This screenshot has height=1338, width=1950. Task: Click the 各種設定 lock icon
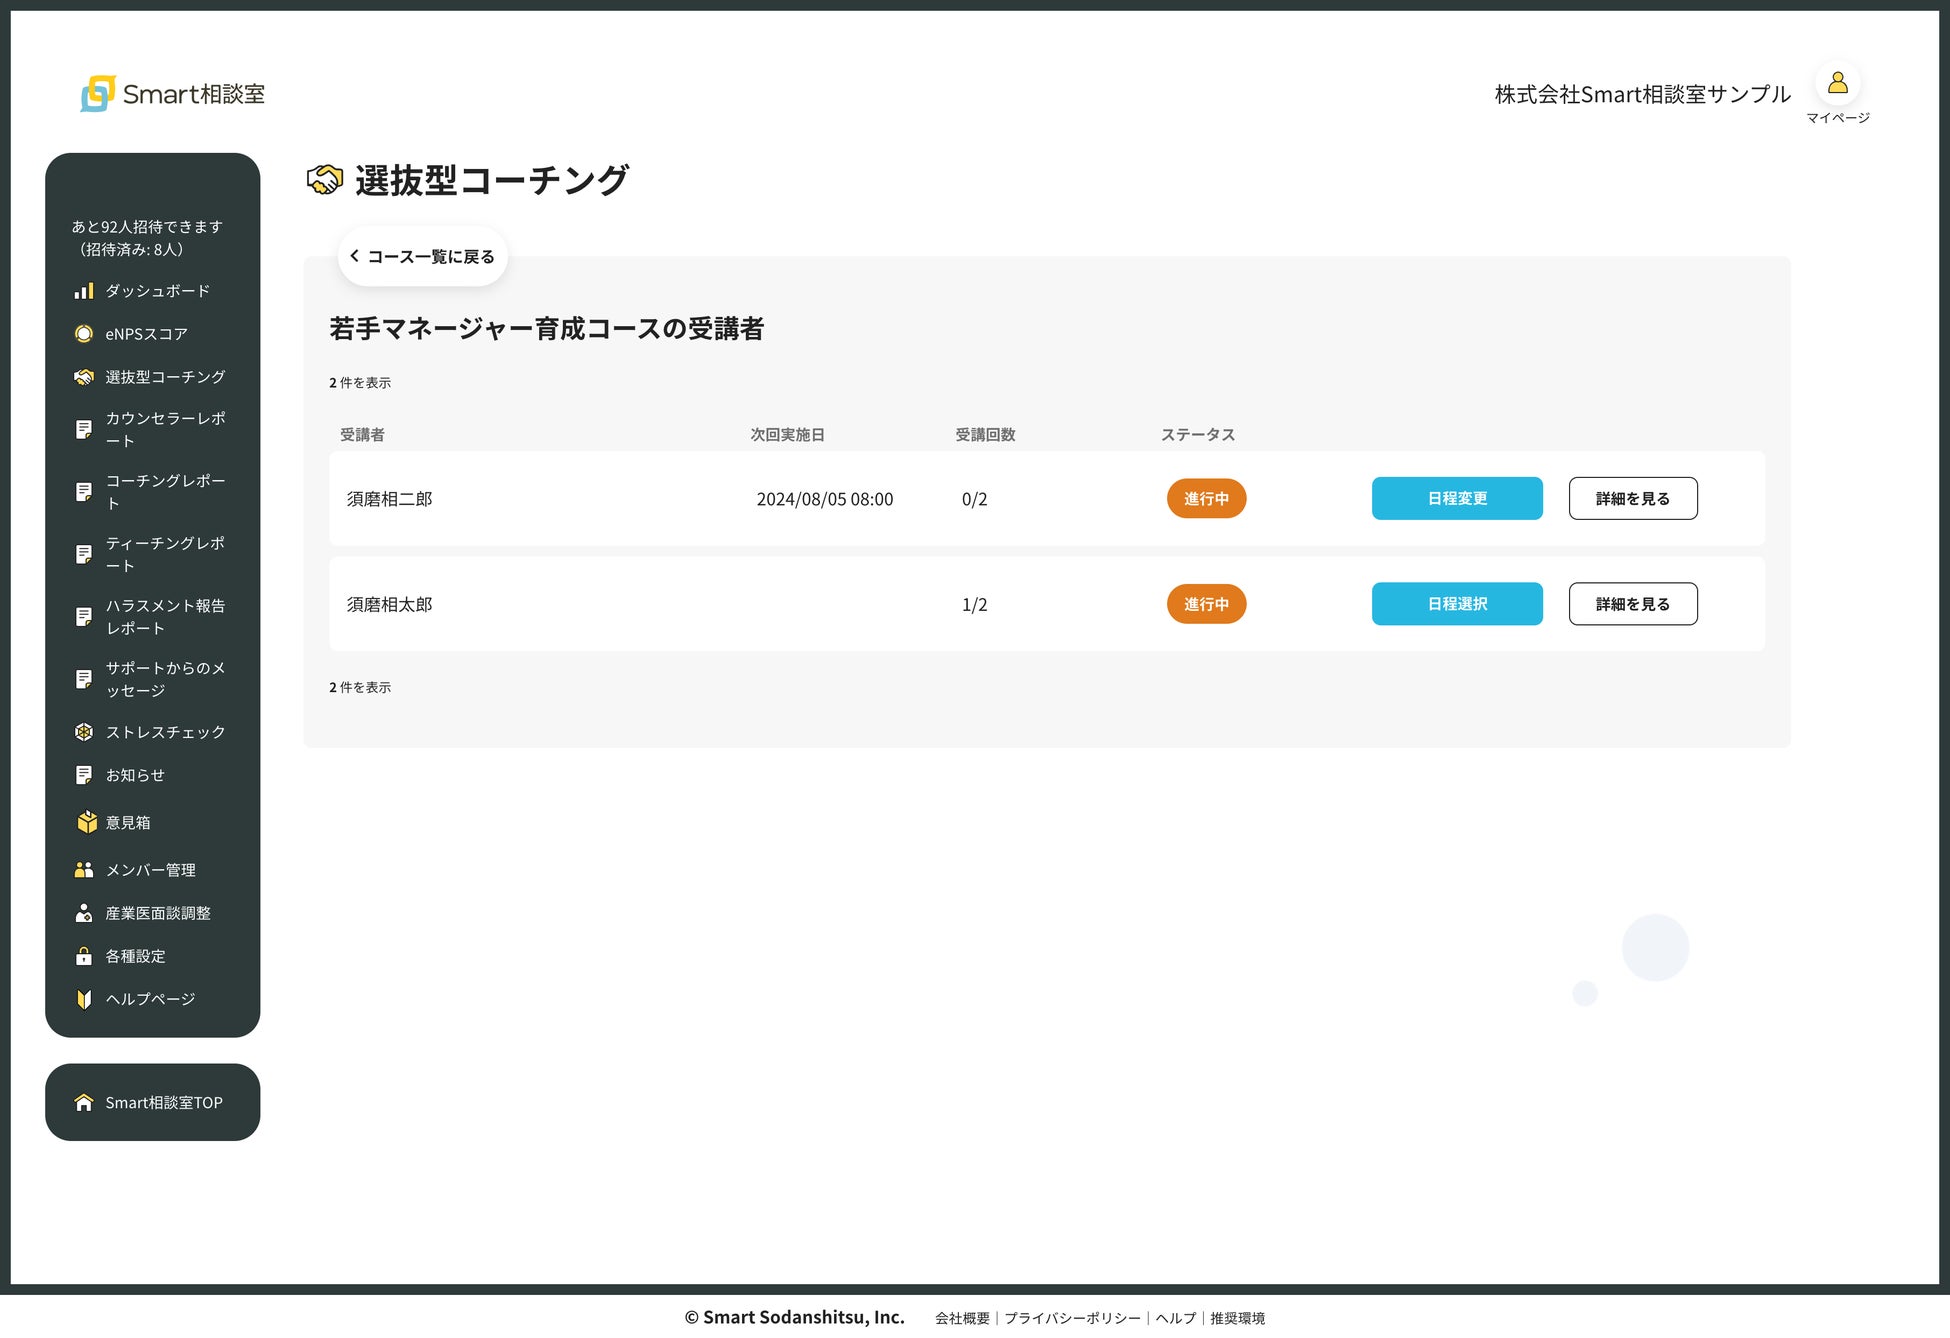pos(84,956)
